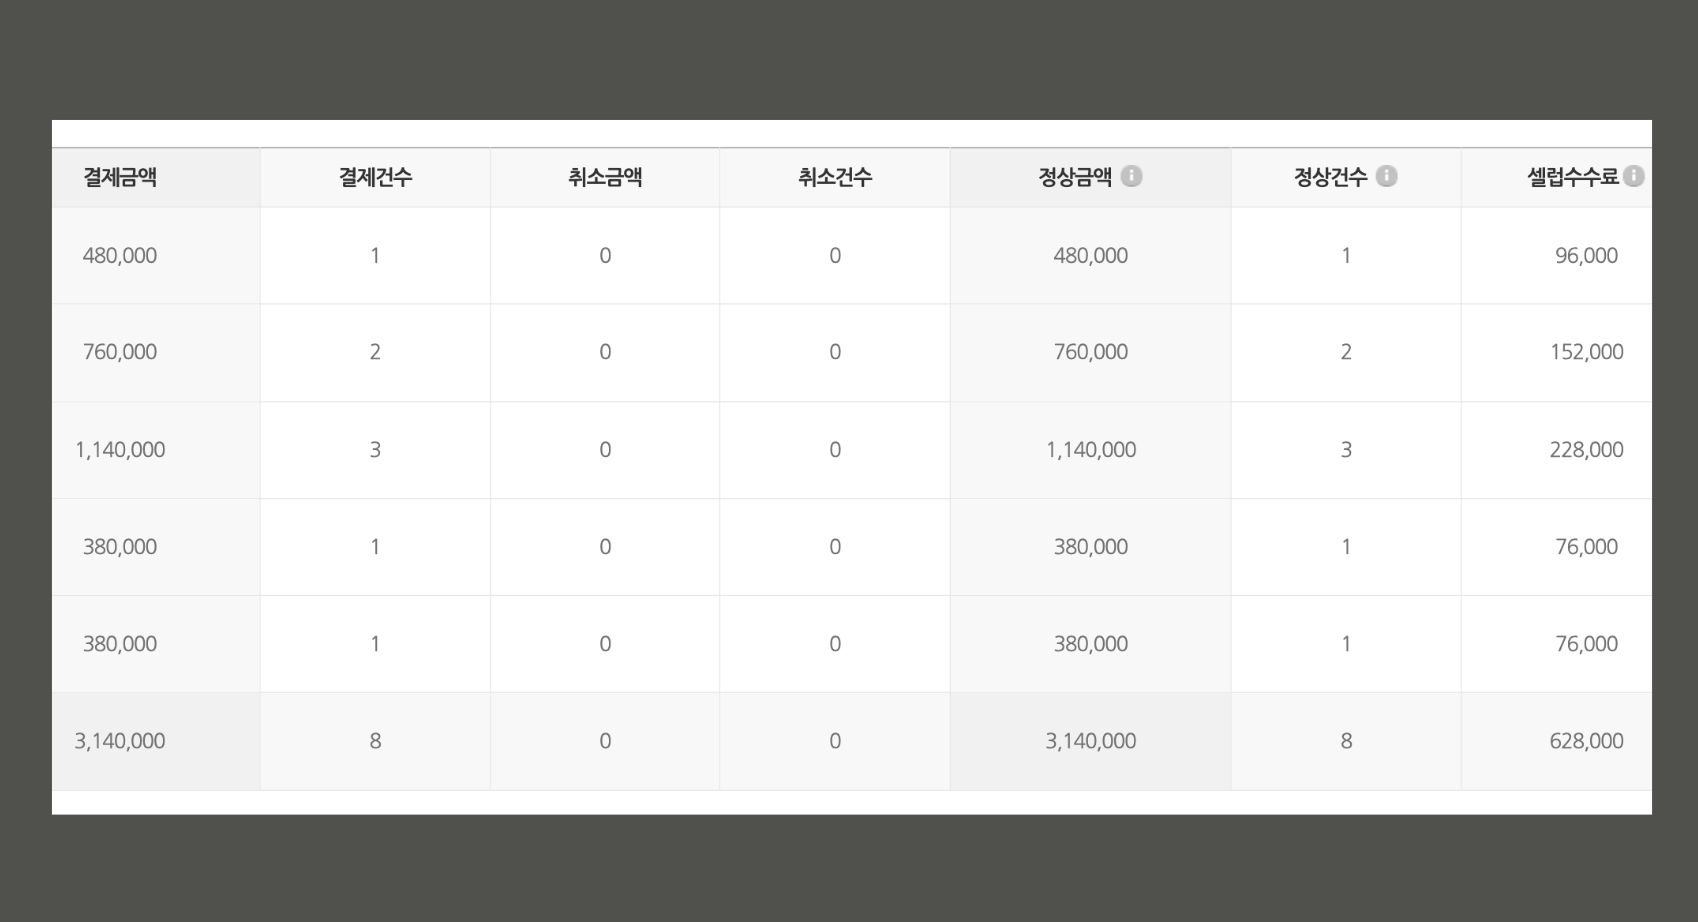The image size is (1698, 922).
Task: Select the 228,000 fee cell
Action: [1557, 450]
